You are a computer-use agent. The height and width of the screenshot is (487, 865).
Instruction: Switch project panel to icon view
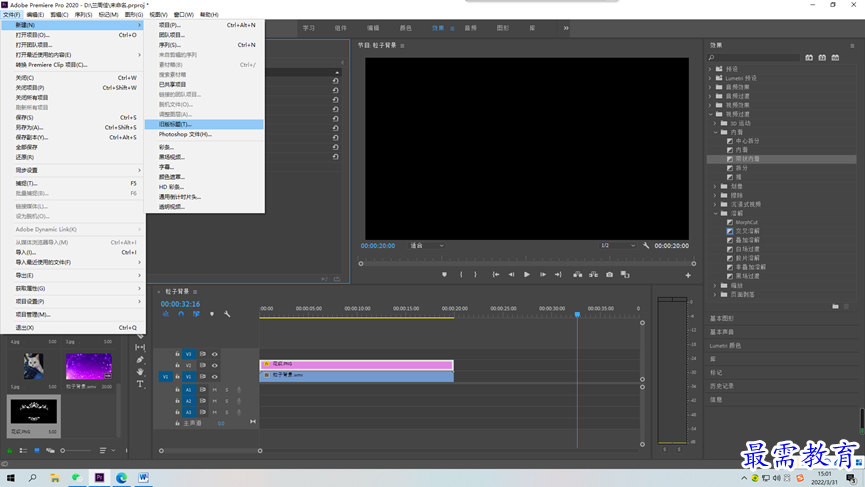37,451
